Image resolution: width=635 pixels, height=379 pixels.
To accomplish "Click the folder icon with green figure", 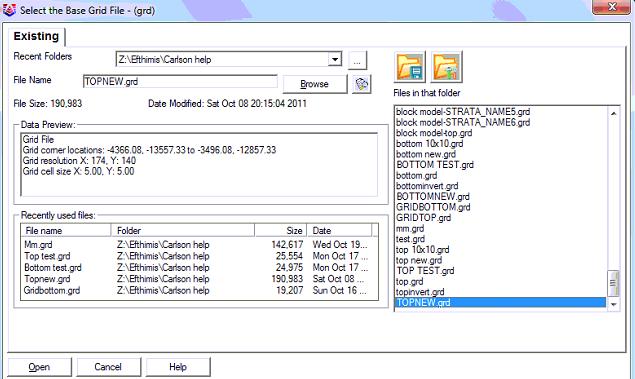I will pos(446,67).
